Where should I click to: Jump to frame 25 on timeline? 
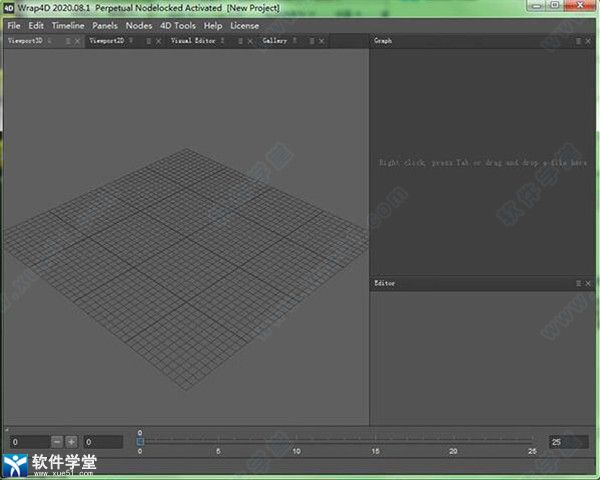tap(532, 451)
